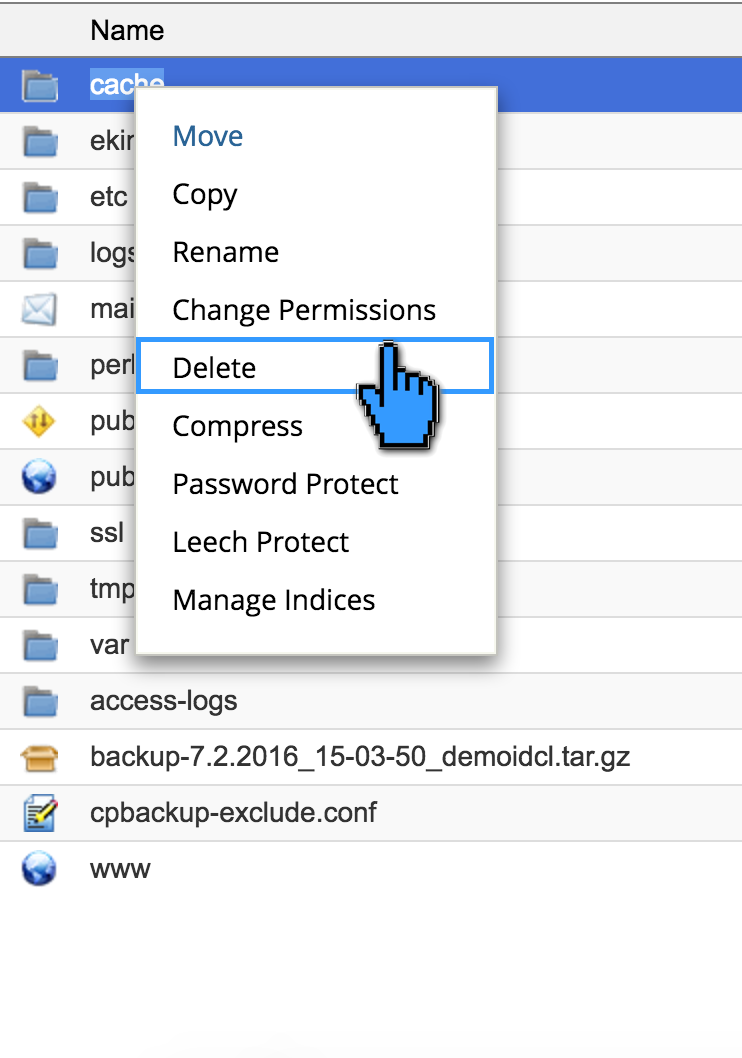This screenshot has width=742, height=1058.
Task: Click the tmp folder icon
Action: (x=38, y=589)
